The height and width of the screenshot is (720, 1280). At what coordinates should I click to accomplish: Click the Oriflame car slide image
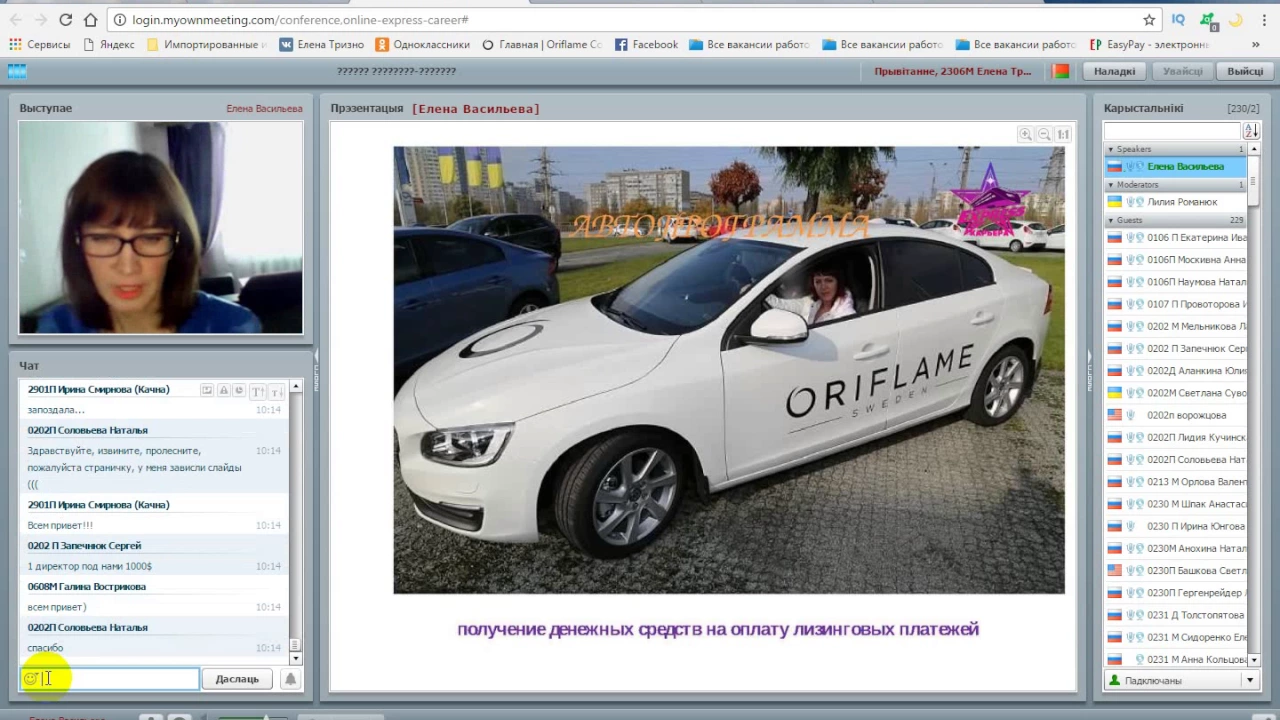(729, 370)
